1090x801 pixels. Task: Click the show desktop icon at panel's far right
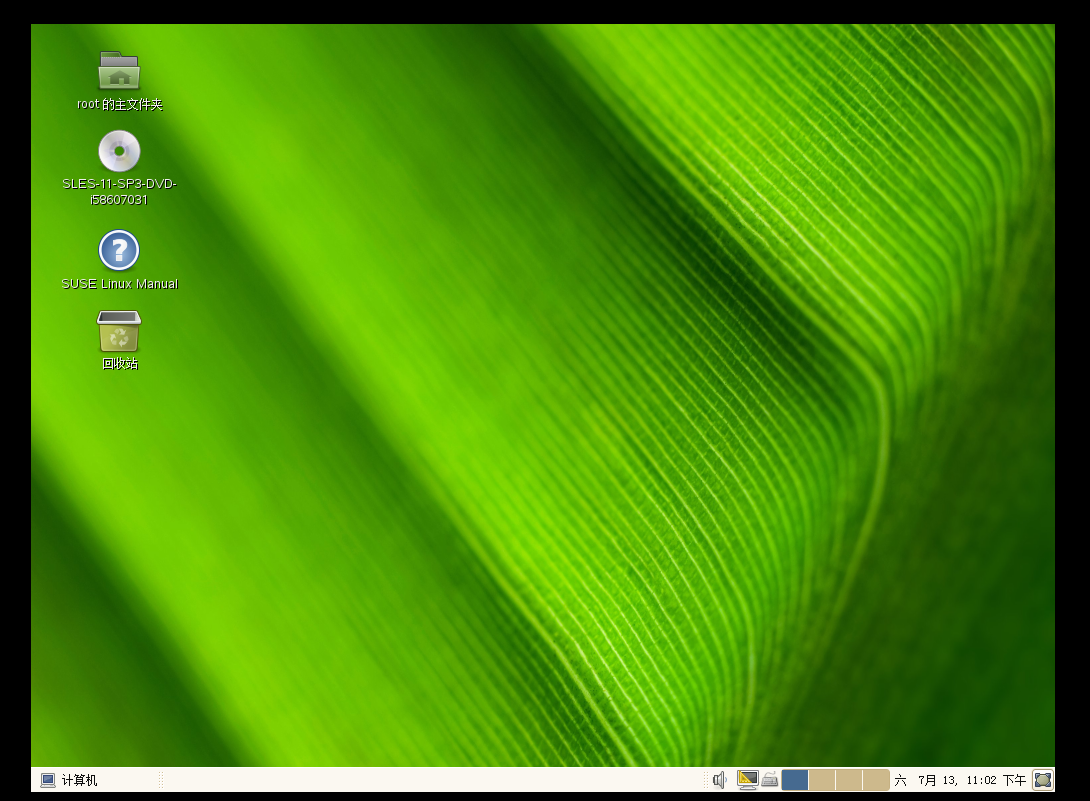[x=1044, y=779]
